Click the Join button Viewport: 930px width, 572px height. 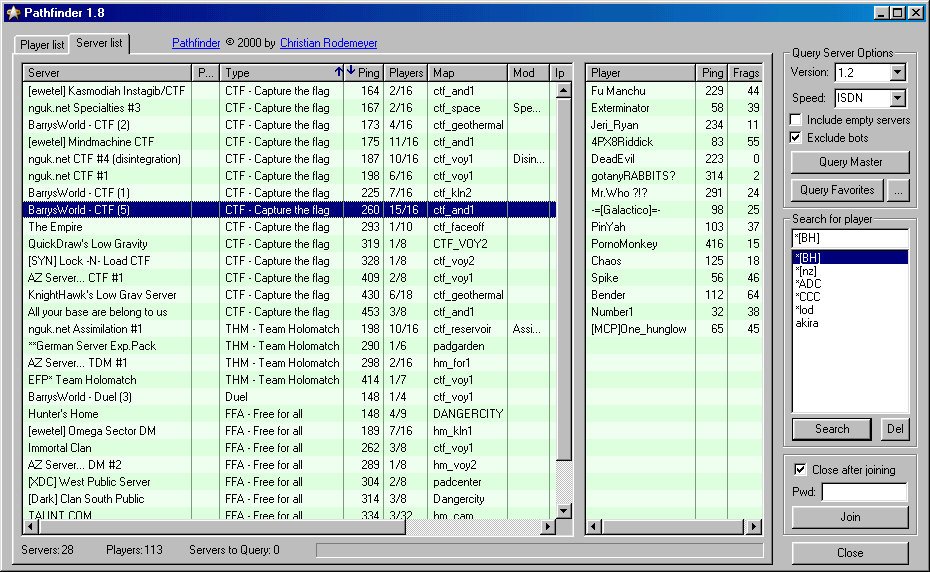tap(850, 517)
